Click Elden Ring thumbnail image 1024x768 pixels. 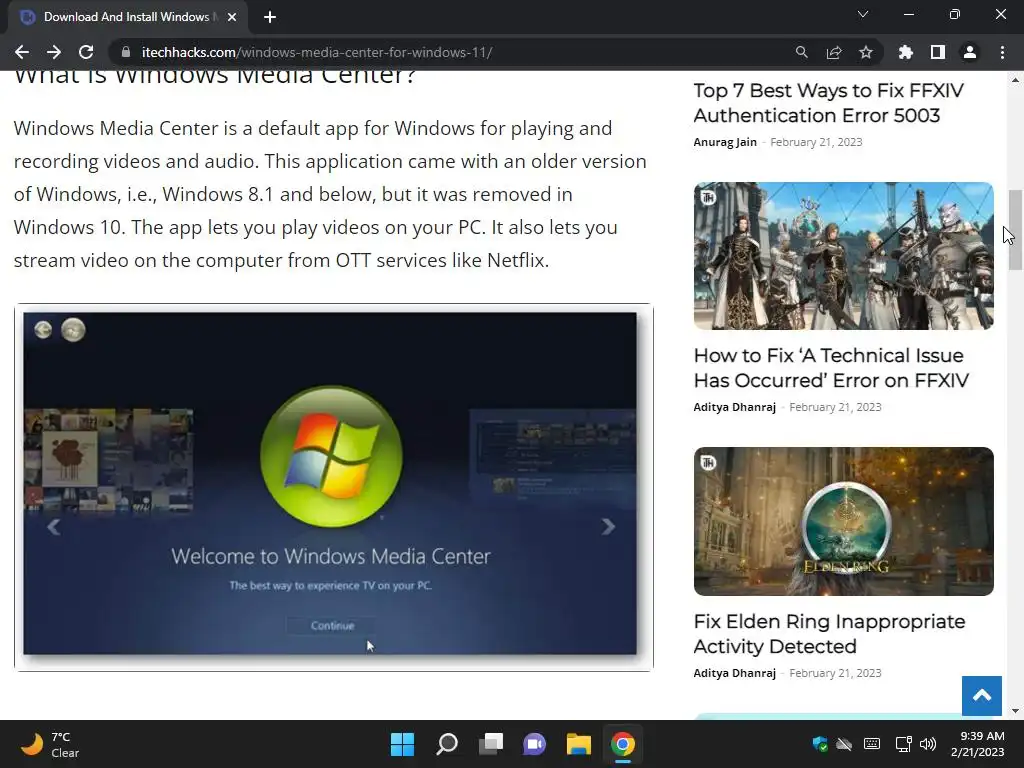[x=844, y=521]
